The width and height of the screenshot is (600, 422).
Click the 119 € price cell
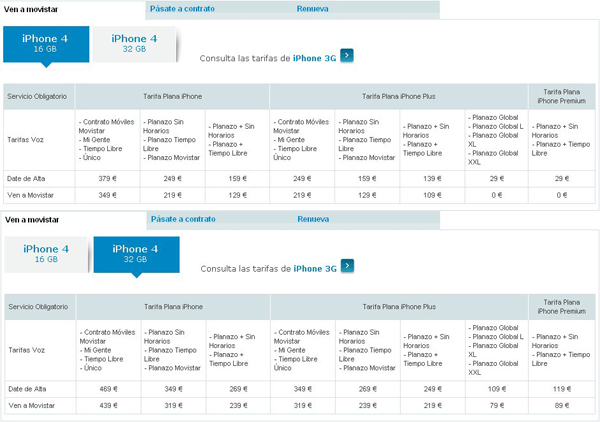562,389
